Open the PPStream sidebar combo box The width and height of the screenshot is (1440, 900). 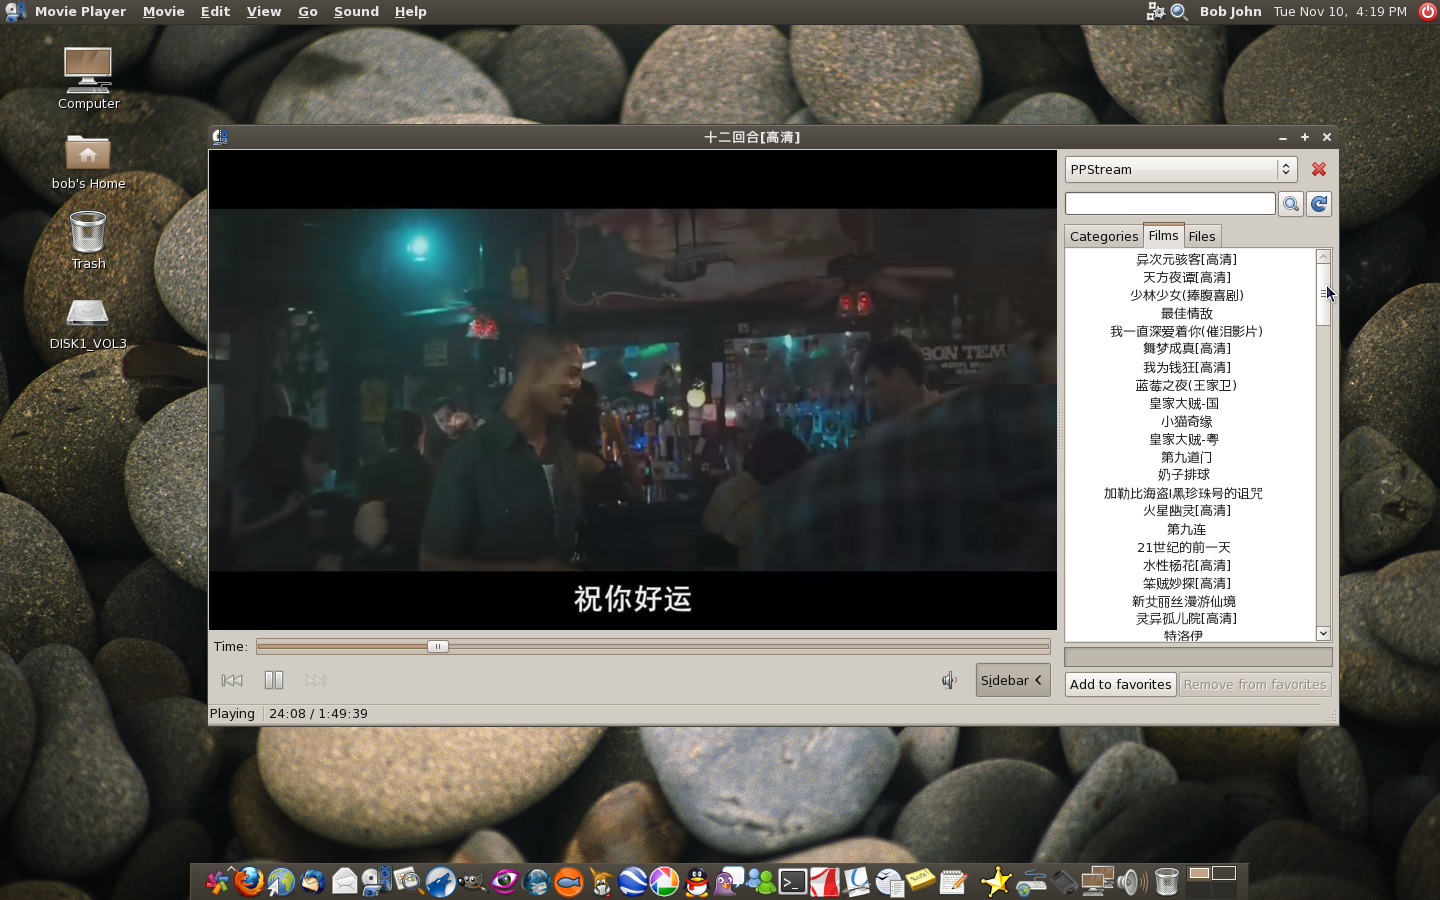pyautogui.click(x=1181, y=169)
